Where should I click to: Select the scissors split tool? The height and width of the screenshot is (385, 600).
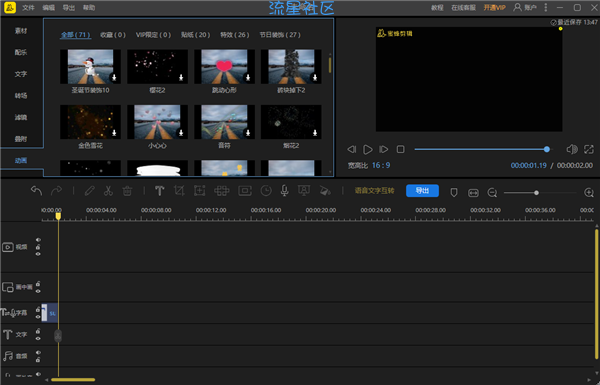point(108,191)
